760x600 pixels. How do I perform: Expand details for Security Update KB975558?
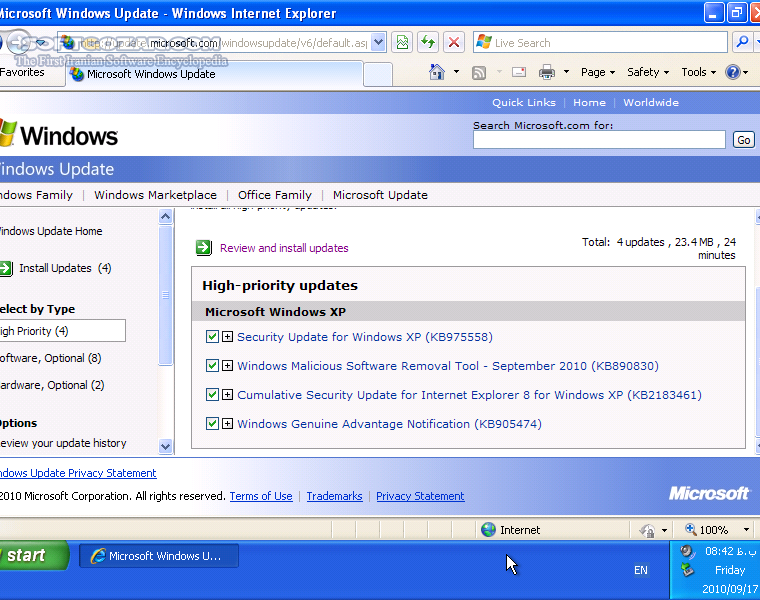[x=227, y=336]
